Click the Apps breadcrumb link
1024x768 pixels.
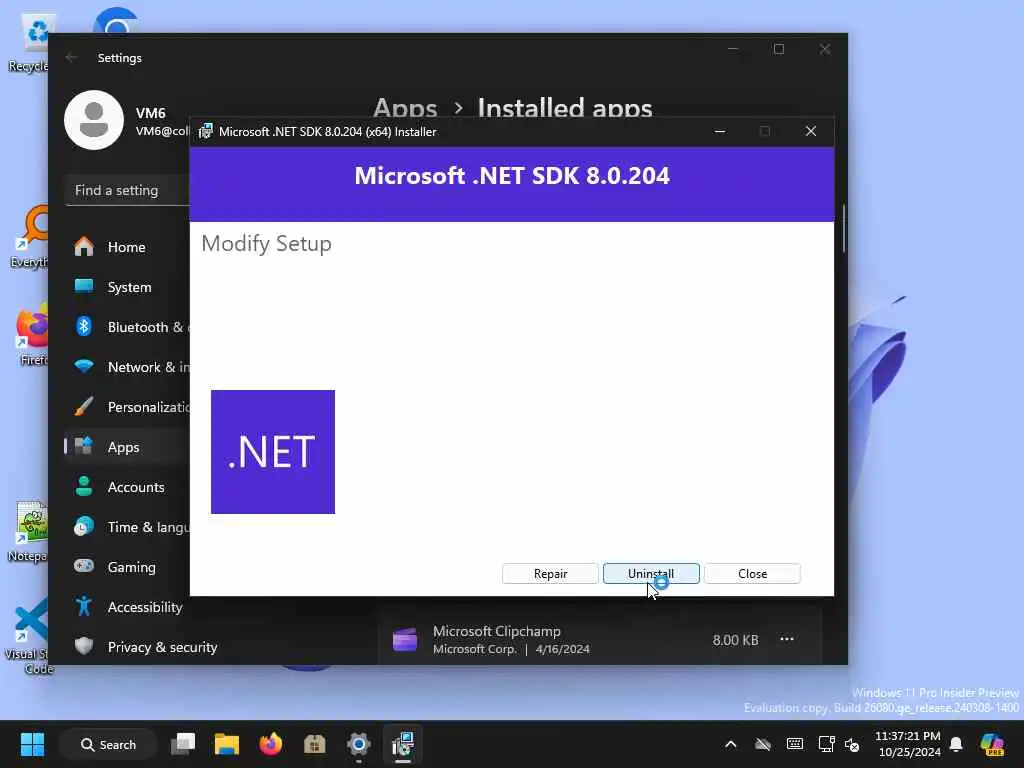(x=405, y=108)
